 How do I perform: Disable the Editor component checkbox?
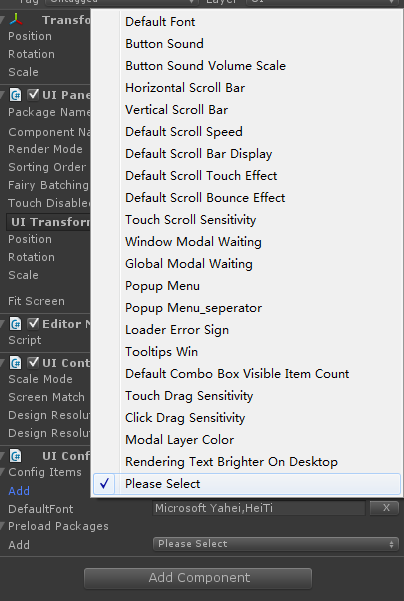click(x=33, y=323)
